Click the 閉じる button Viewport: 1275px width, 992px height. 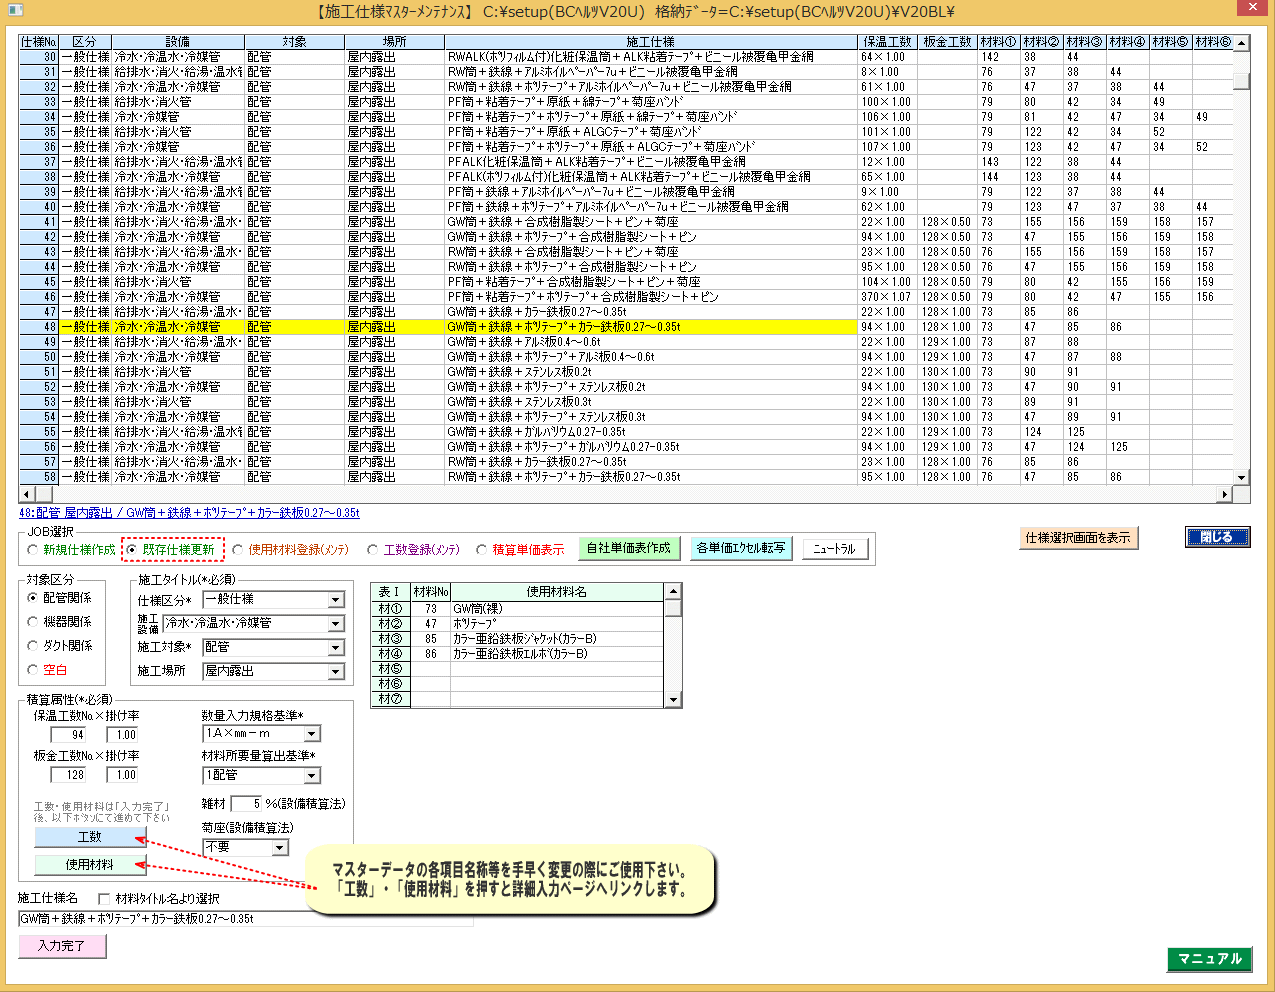[x=1217, y=537]
